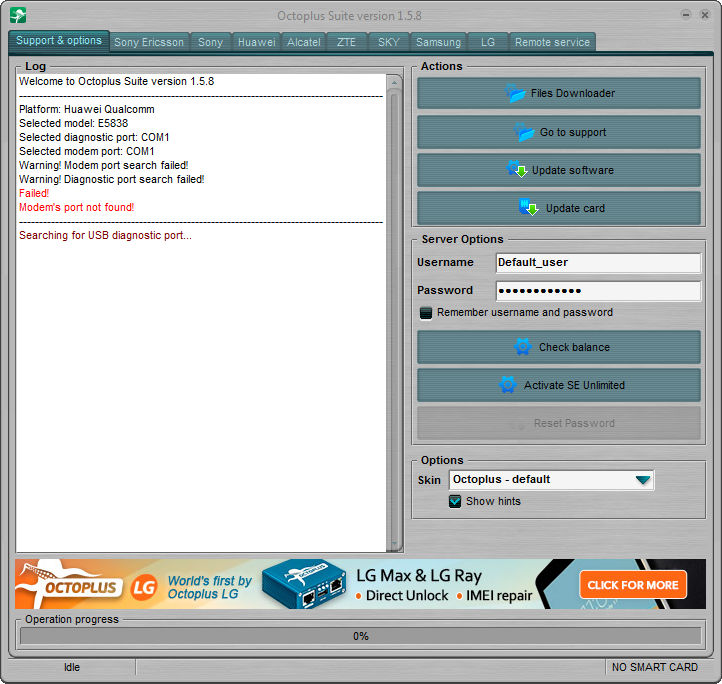Switch to the Sony tab
Image resolution: width=722 pixels, height=684 pixels.
coord(210,42)
